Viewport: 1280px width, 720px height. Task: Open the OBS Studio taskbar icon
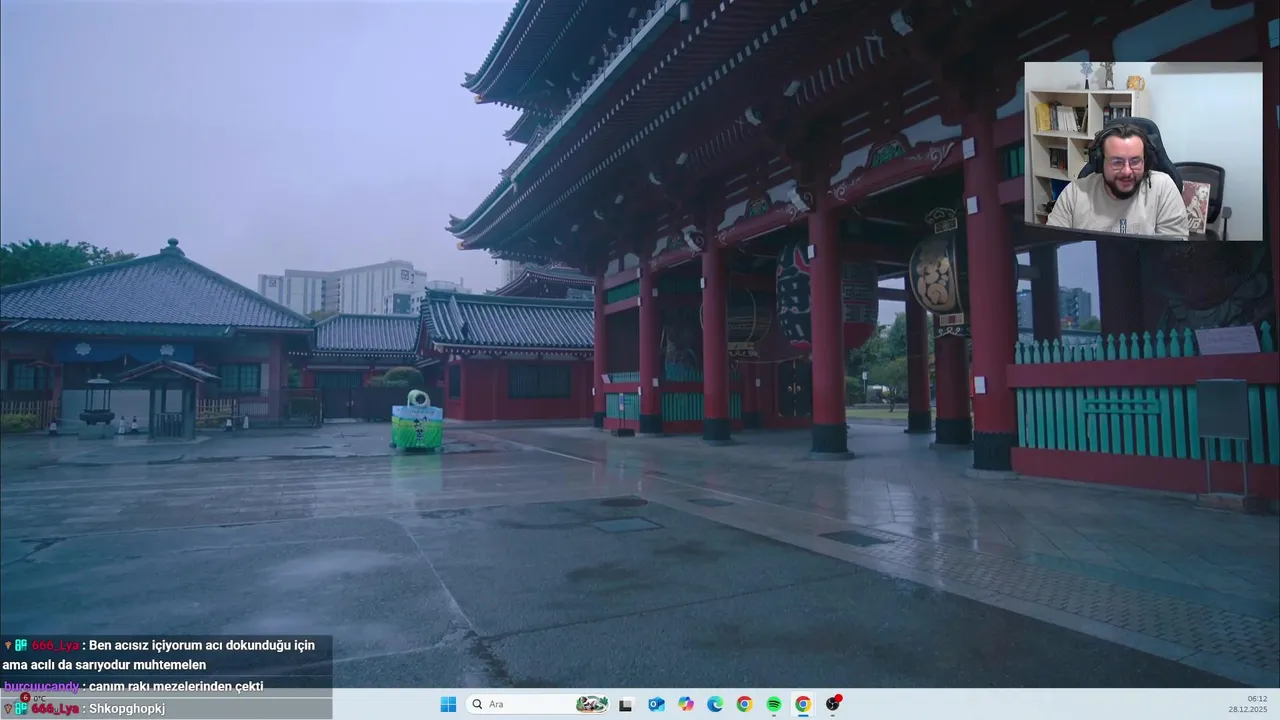pyautogui.click(x=833, y=704)
